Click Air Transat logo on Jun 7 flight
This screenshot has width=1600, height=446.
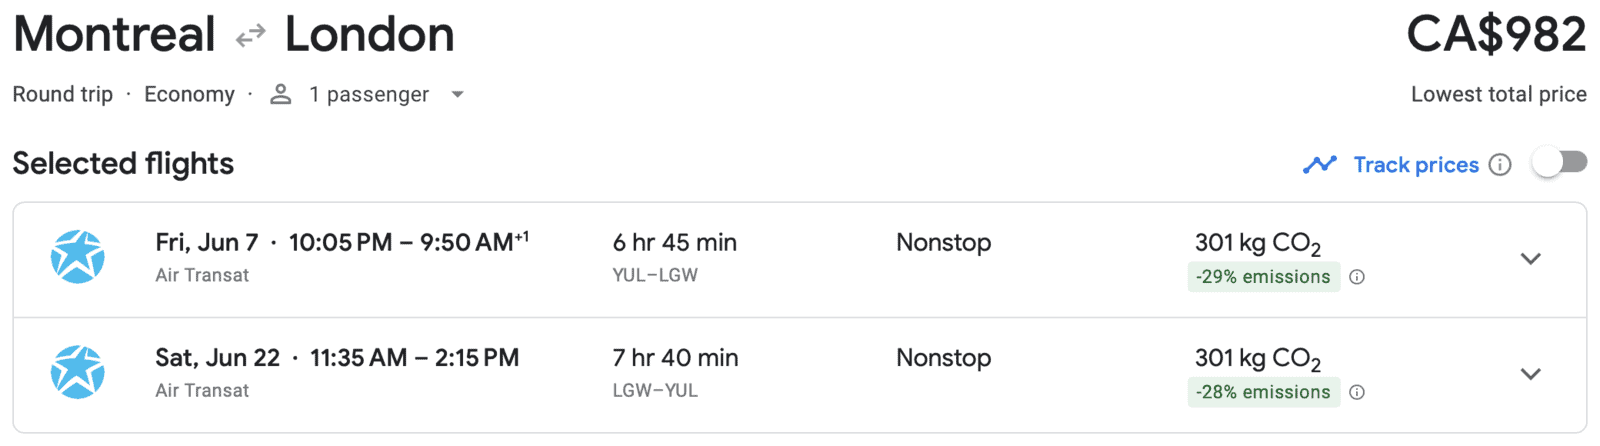78,258
